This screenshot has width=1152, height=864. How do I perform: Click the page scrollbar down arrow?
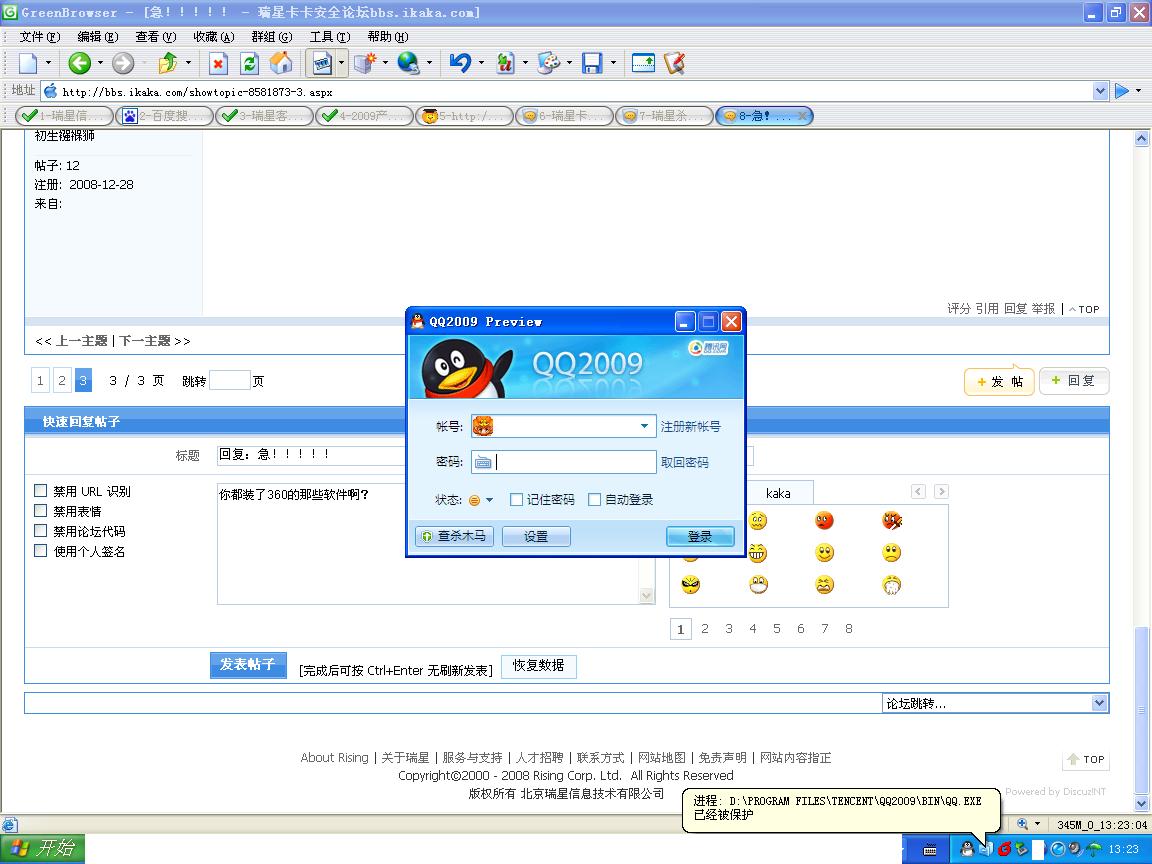point(1141,804)
